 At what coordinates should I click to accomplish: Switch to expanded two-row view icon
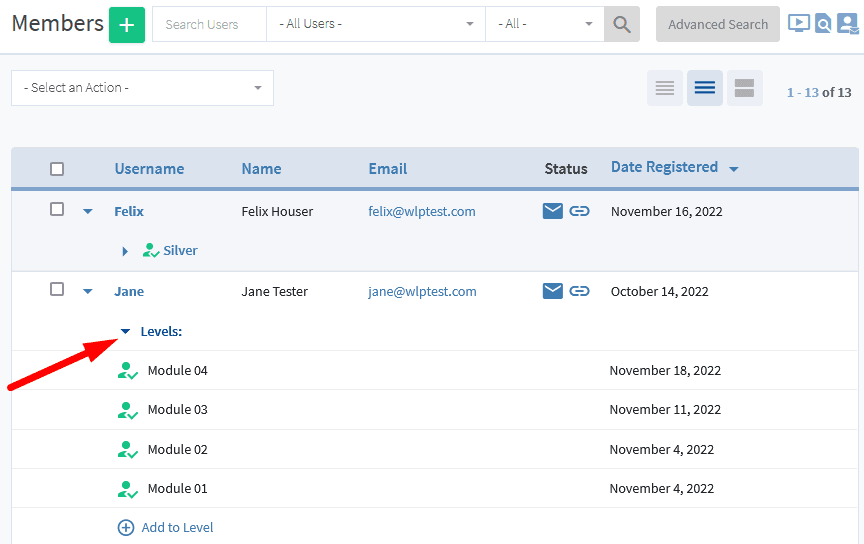point(744,88)
